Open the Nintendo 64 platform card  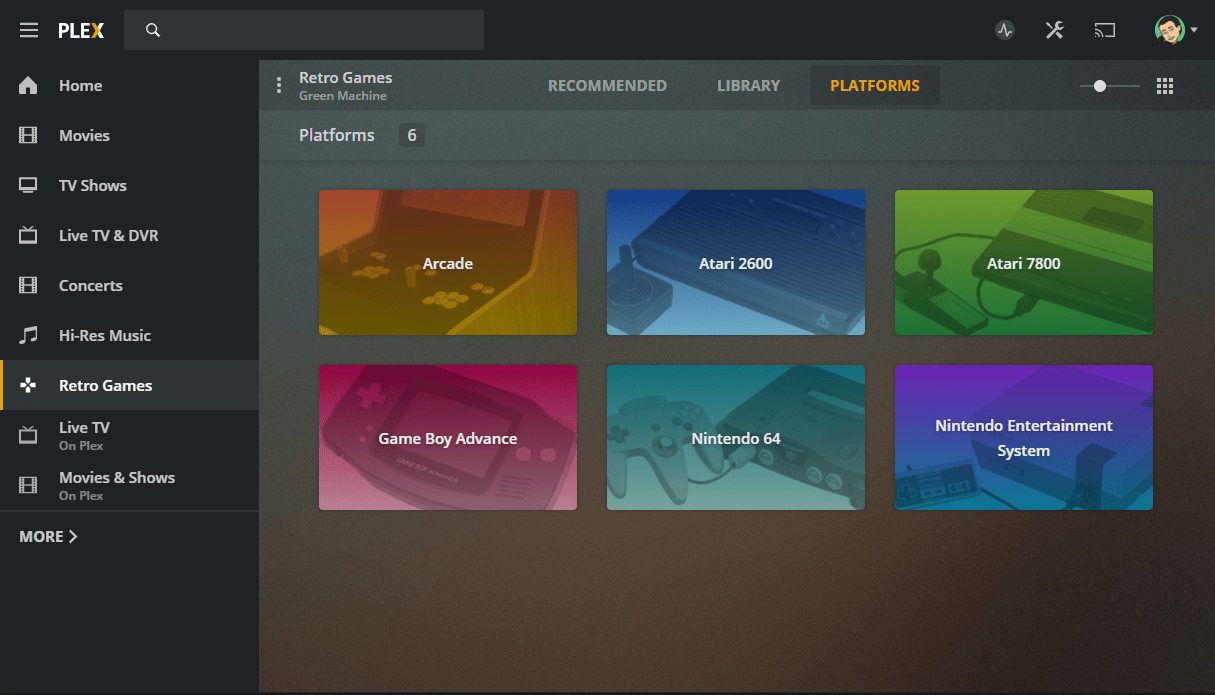736,438
